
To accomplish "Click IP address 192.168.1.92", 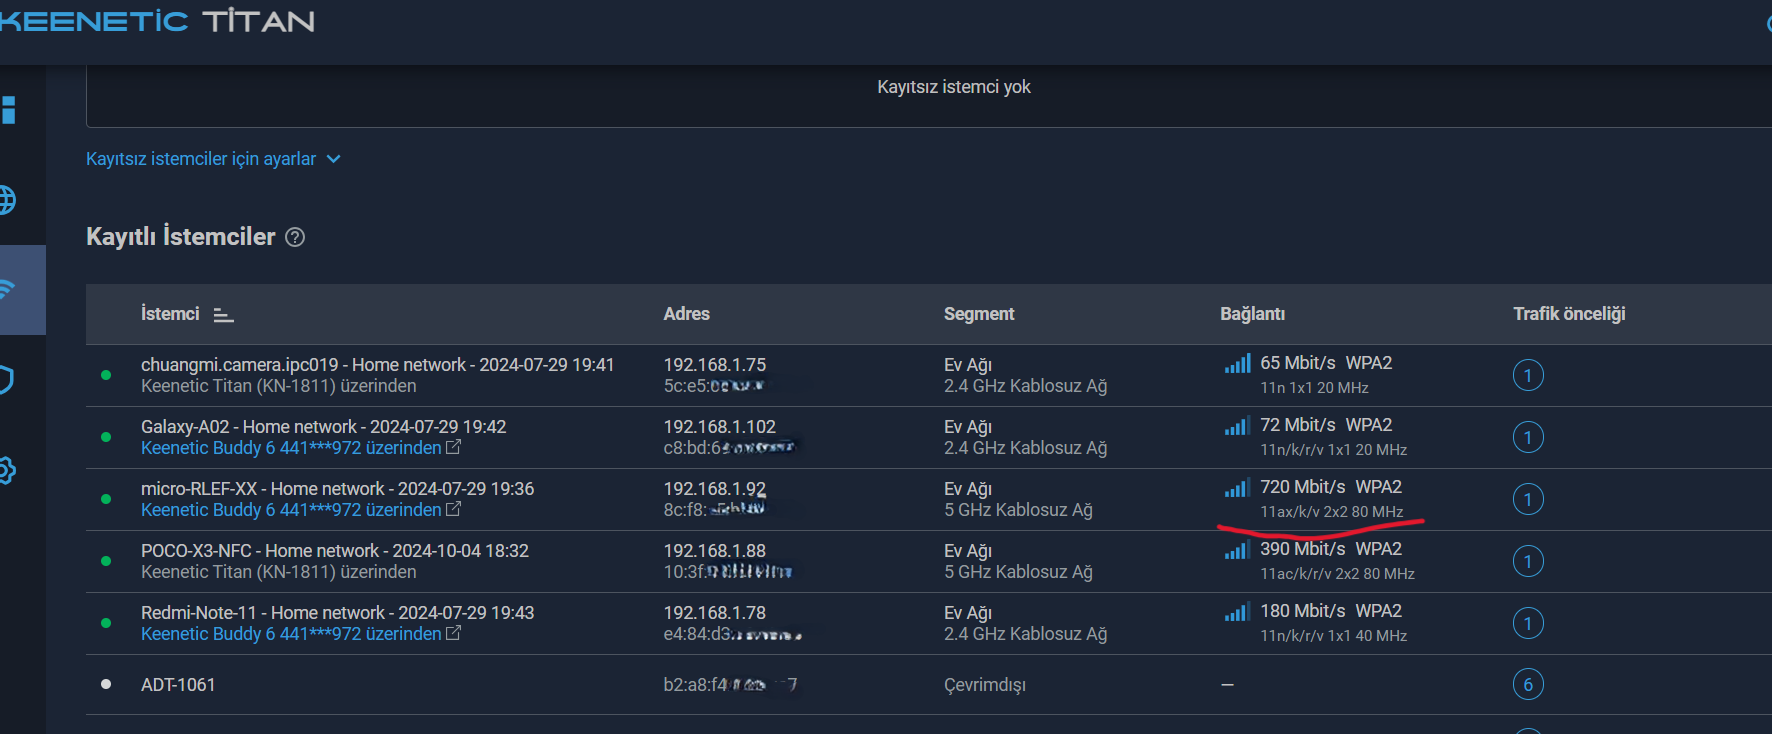I will [x=714, y=489].
